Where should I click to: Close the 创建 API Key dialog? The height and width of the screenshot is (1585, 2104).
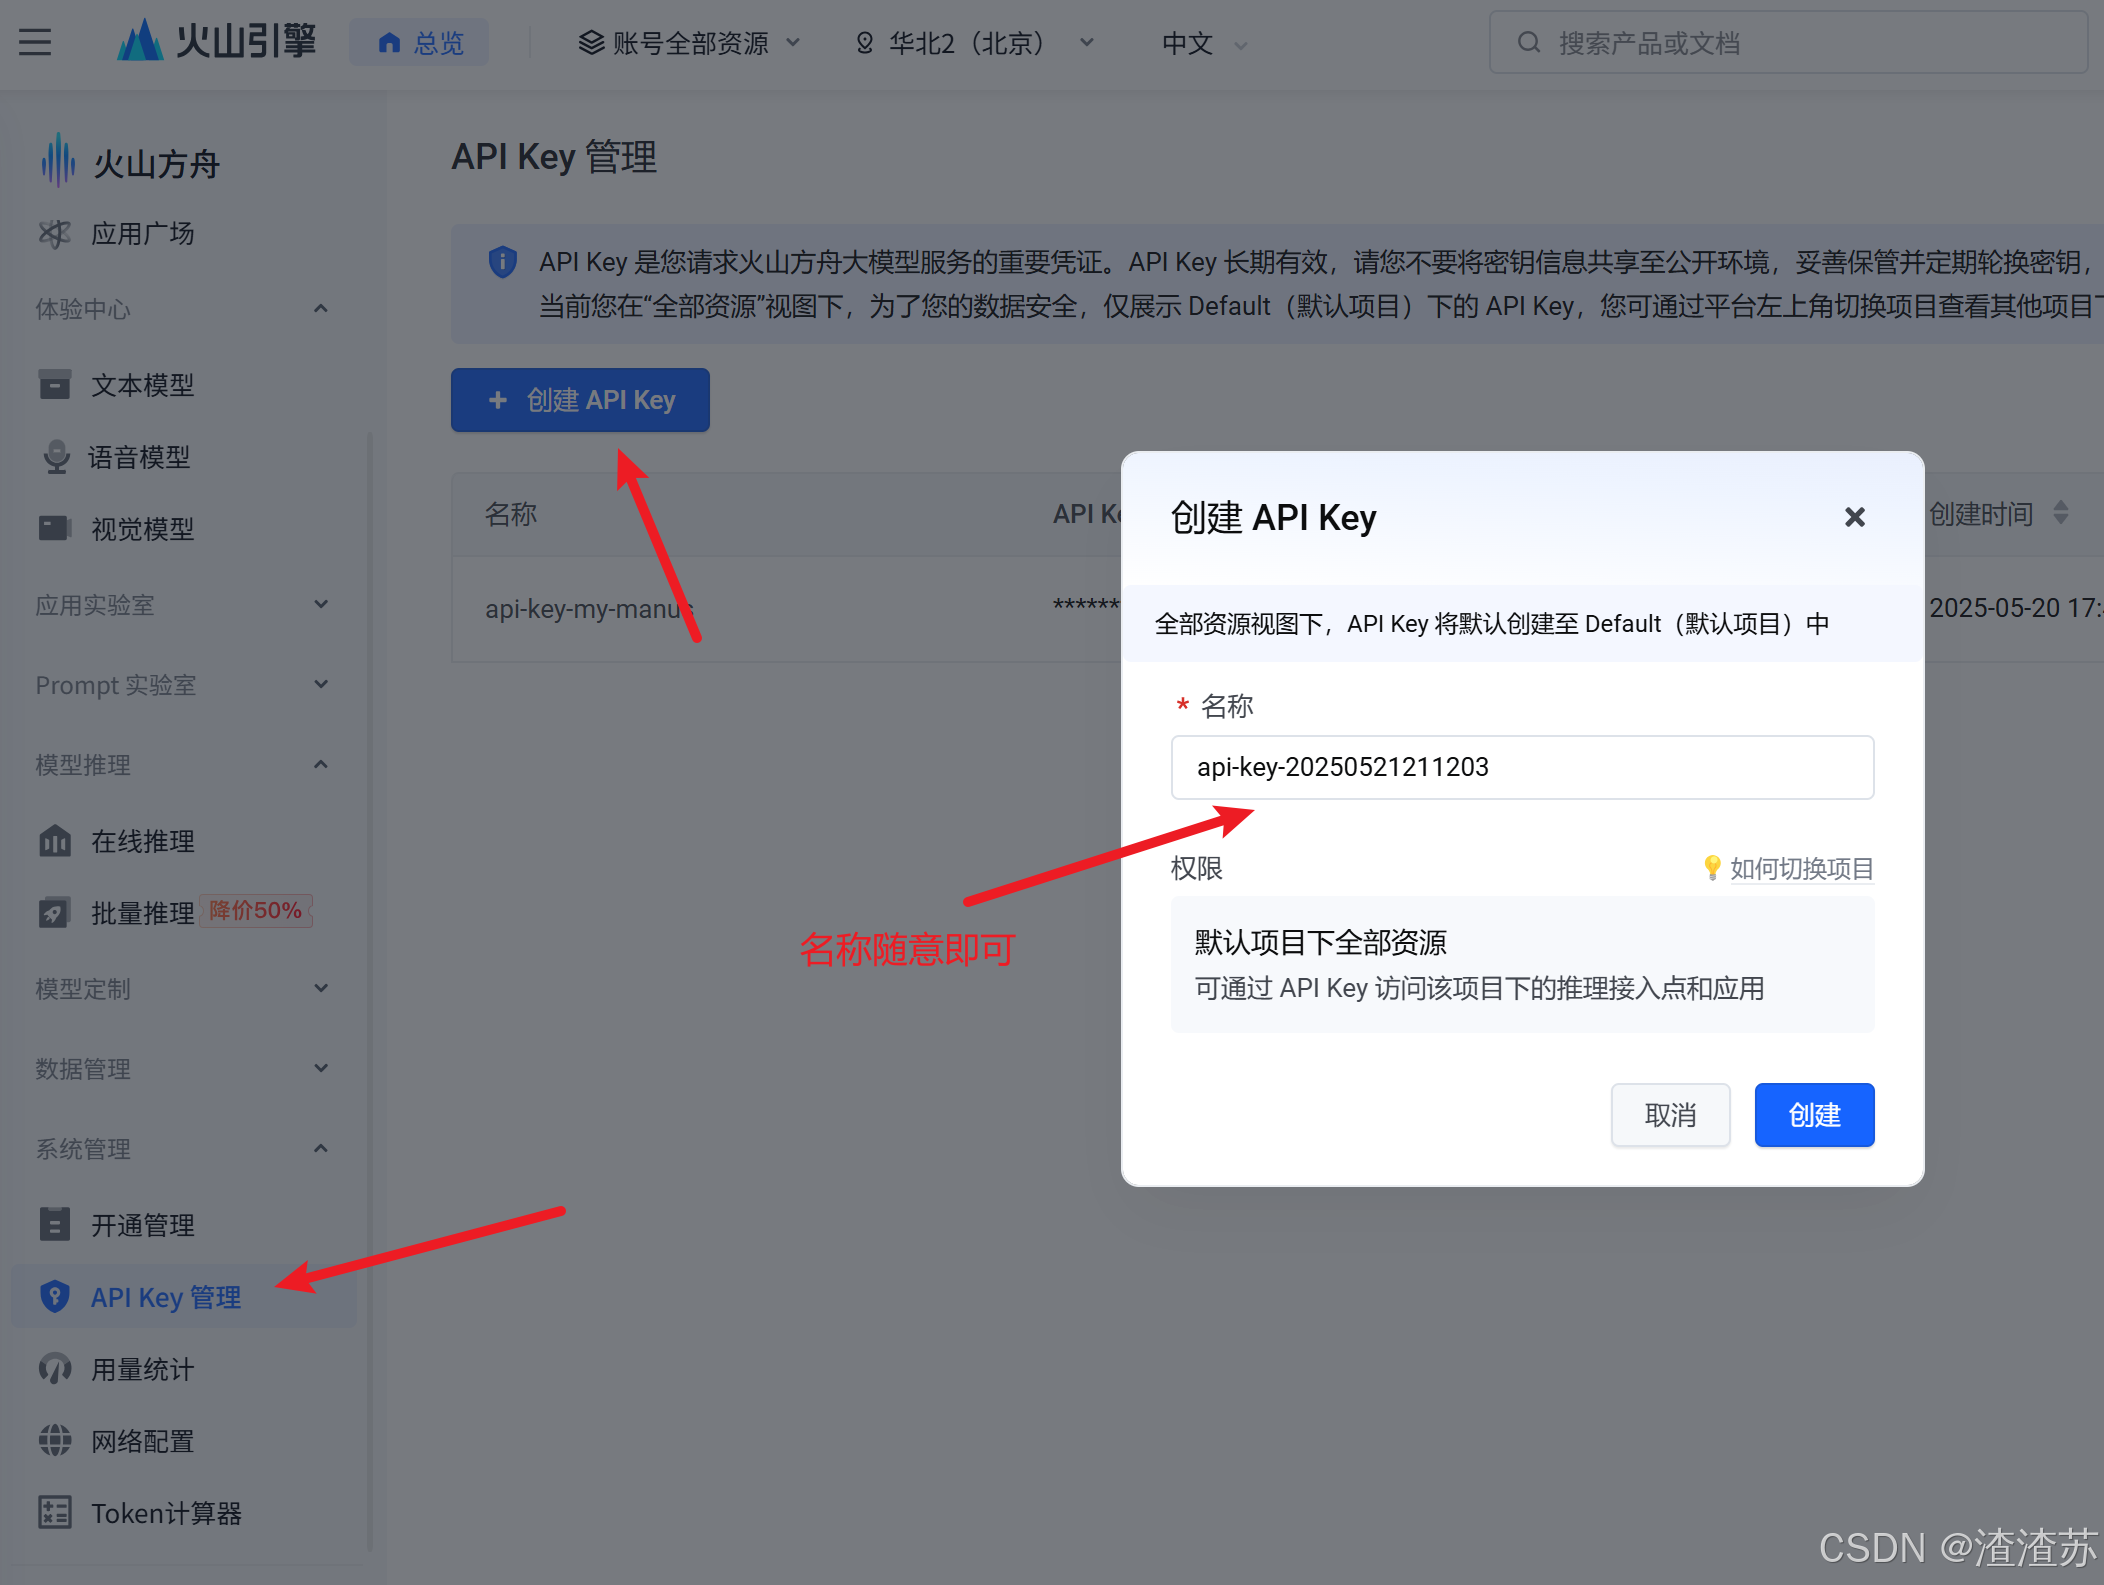pos(1855,517)
